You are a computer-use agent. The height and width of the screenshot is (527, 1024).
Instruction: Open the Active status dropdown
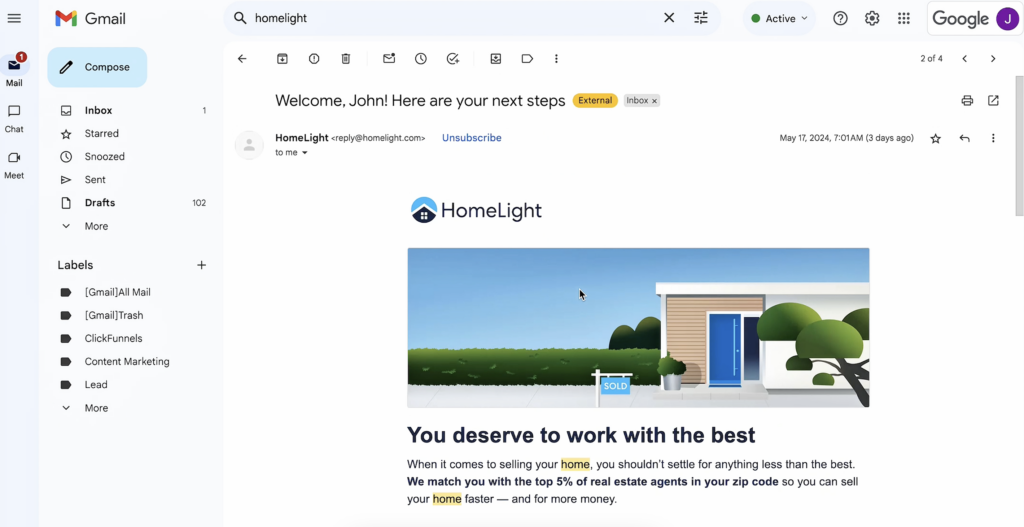(779, 18)
